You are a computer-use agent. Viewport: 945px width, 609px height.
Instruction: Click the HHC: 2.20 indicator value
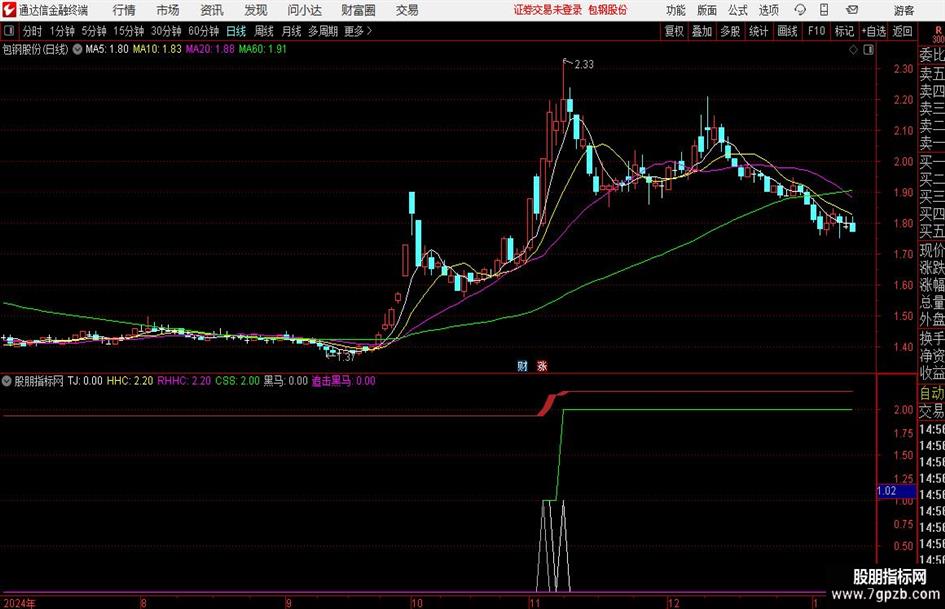[130, 381]
